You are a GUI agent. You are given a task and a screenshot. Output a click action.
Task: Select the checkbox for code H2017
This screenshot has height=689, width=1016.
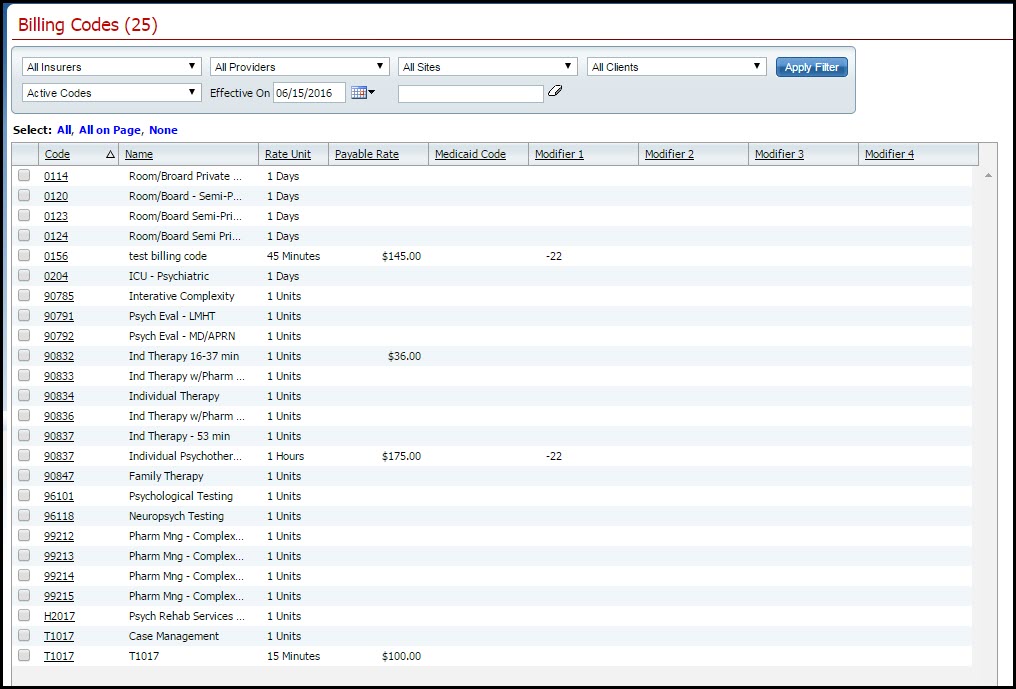point(24,616)
